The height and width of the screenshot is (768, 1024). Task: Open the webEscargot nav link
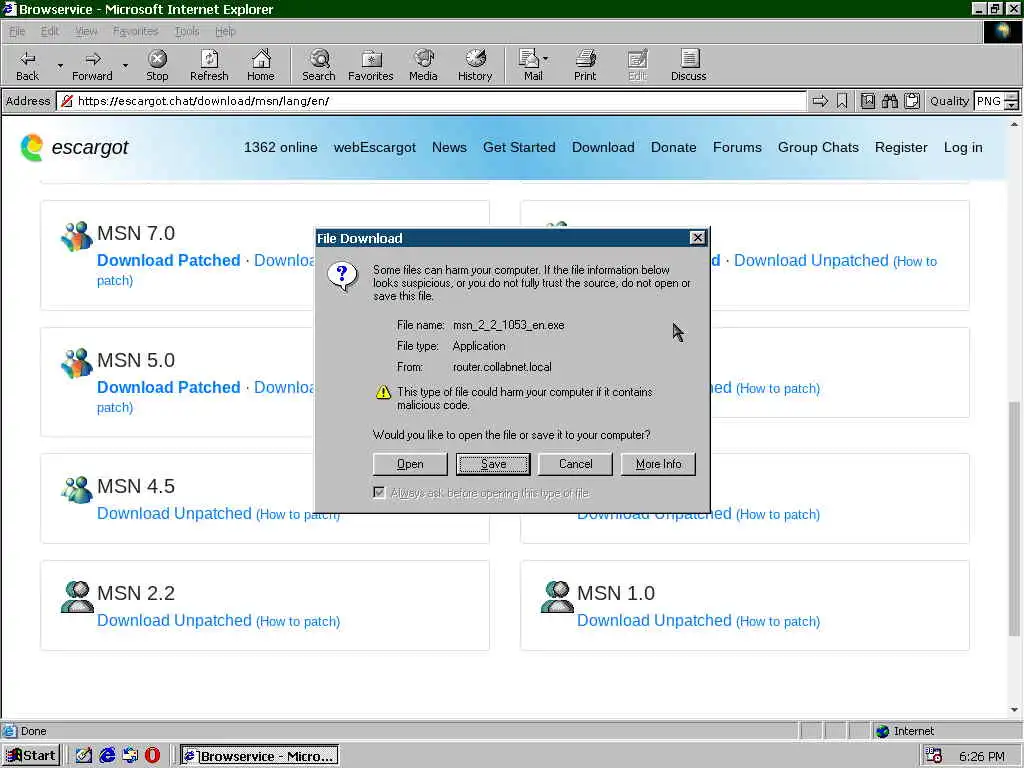(374, 148)
